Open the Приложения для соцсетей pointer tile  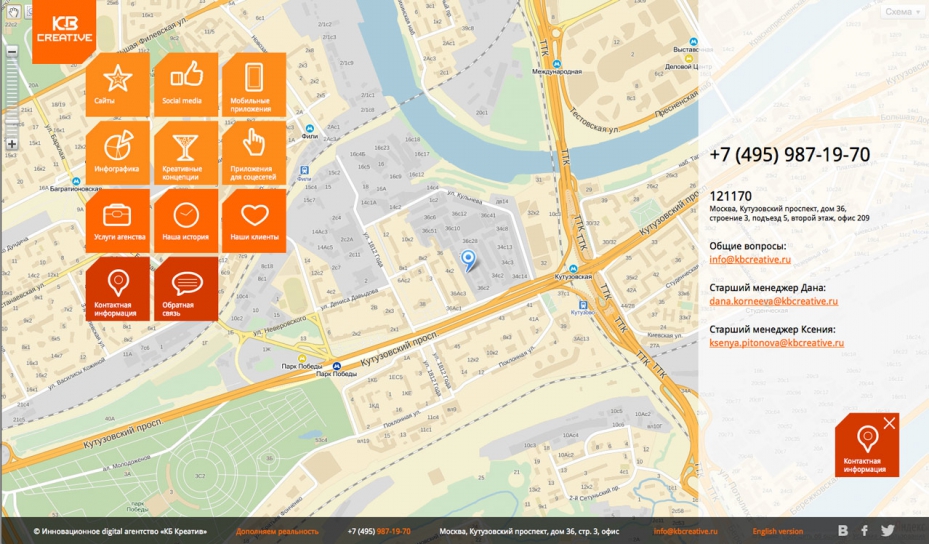pos(254,152)
